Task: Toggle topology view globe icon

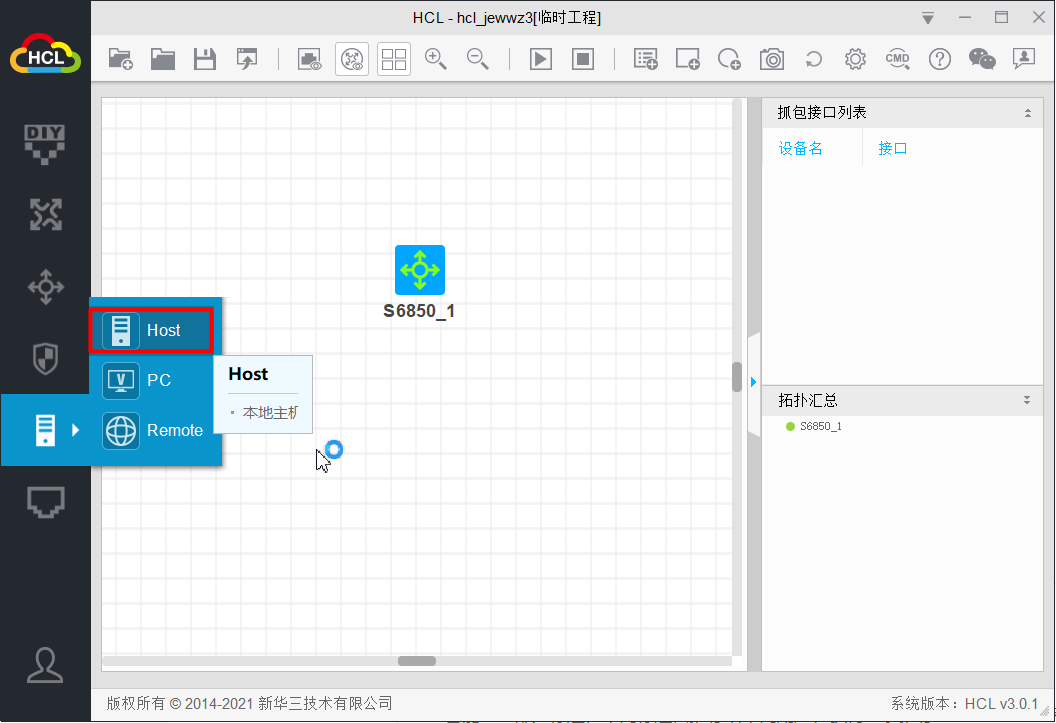Action: [x=352, y=59]
